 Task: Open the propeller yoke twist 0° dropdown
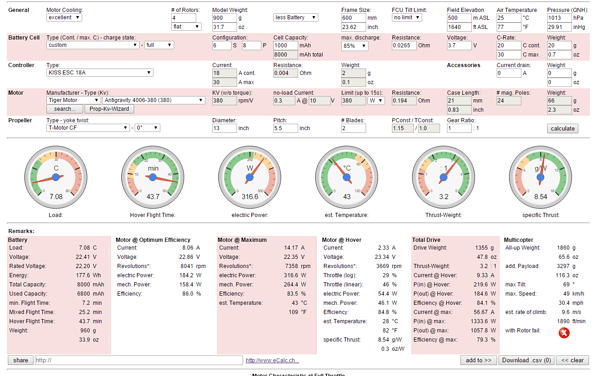pyautogui.click(x=147, y=128)
